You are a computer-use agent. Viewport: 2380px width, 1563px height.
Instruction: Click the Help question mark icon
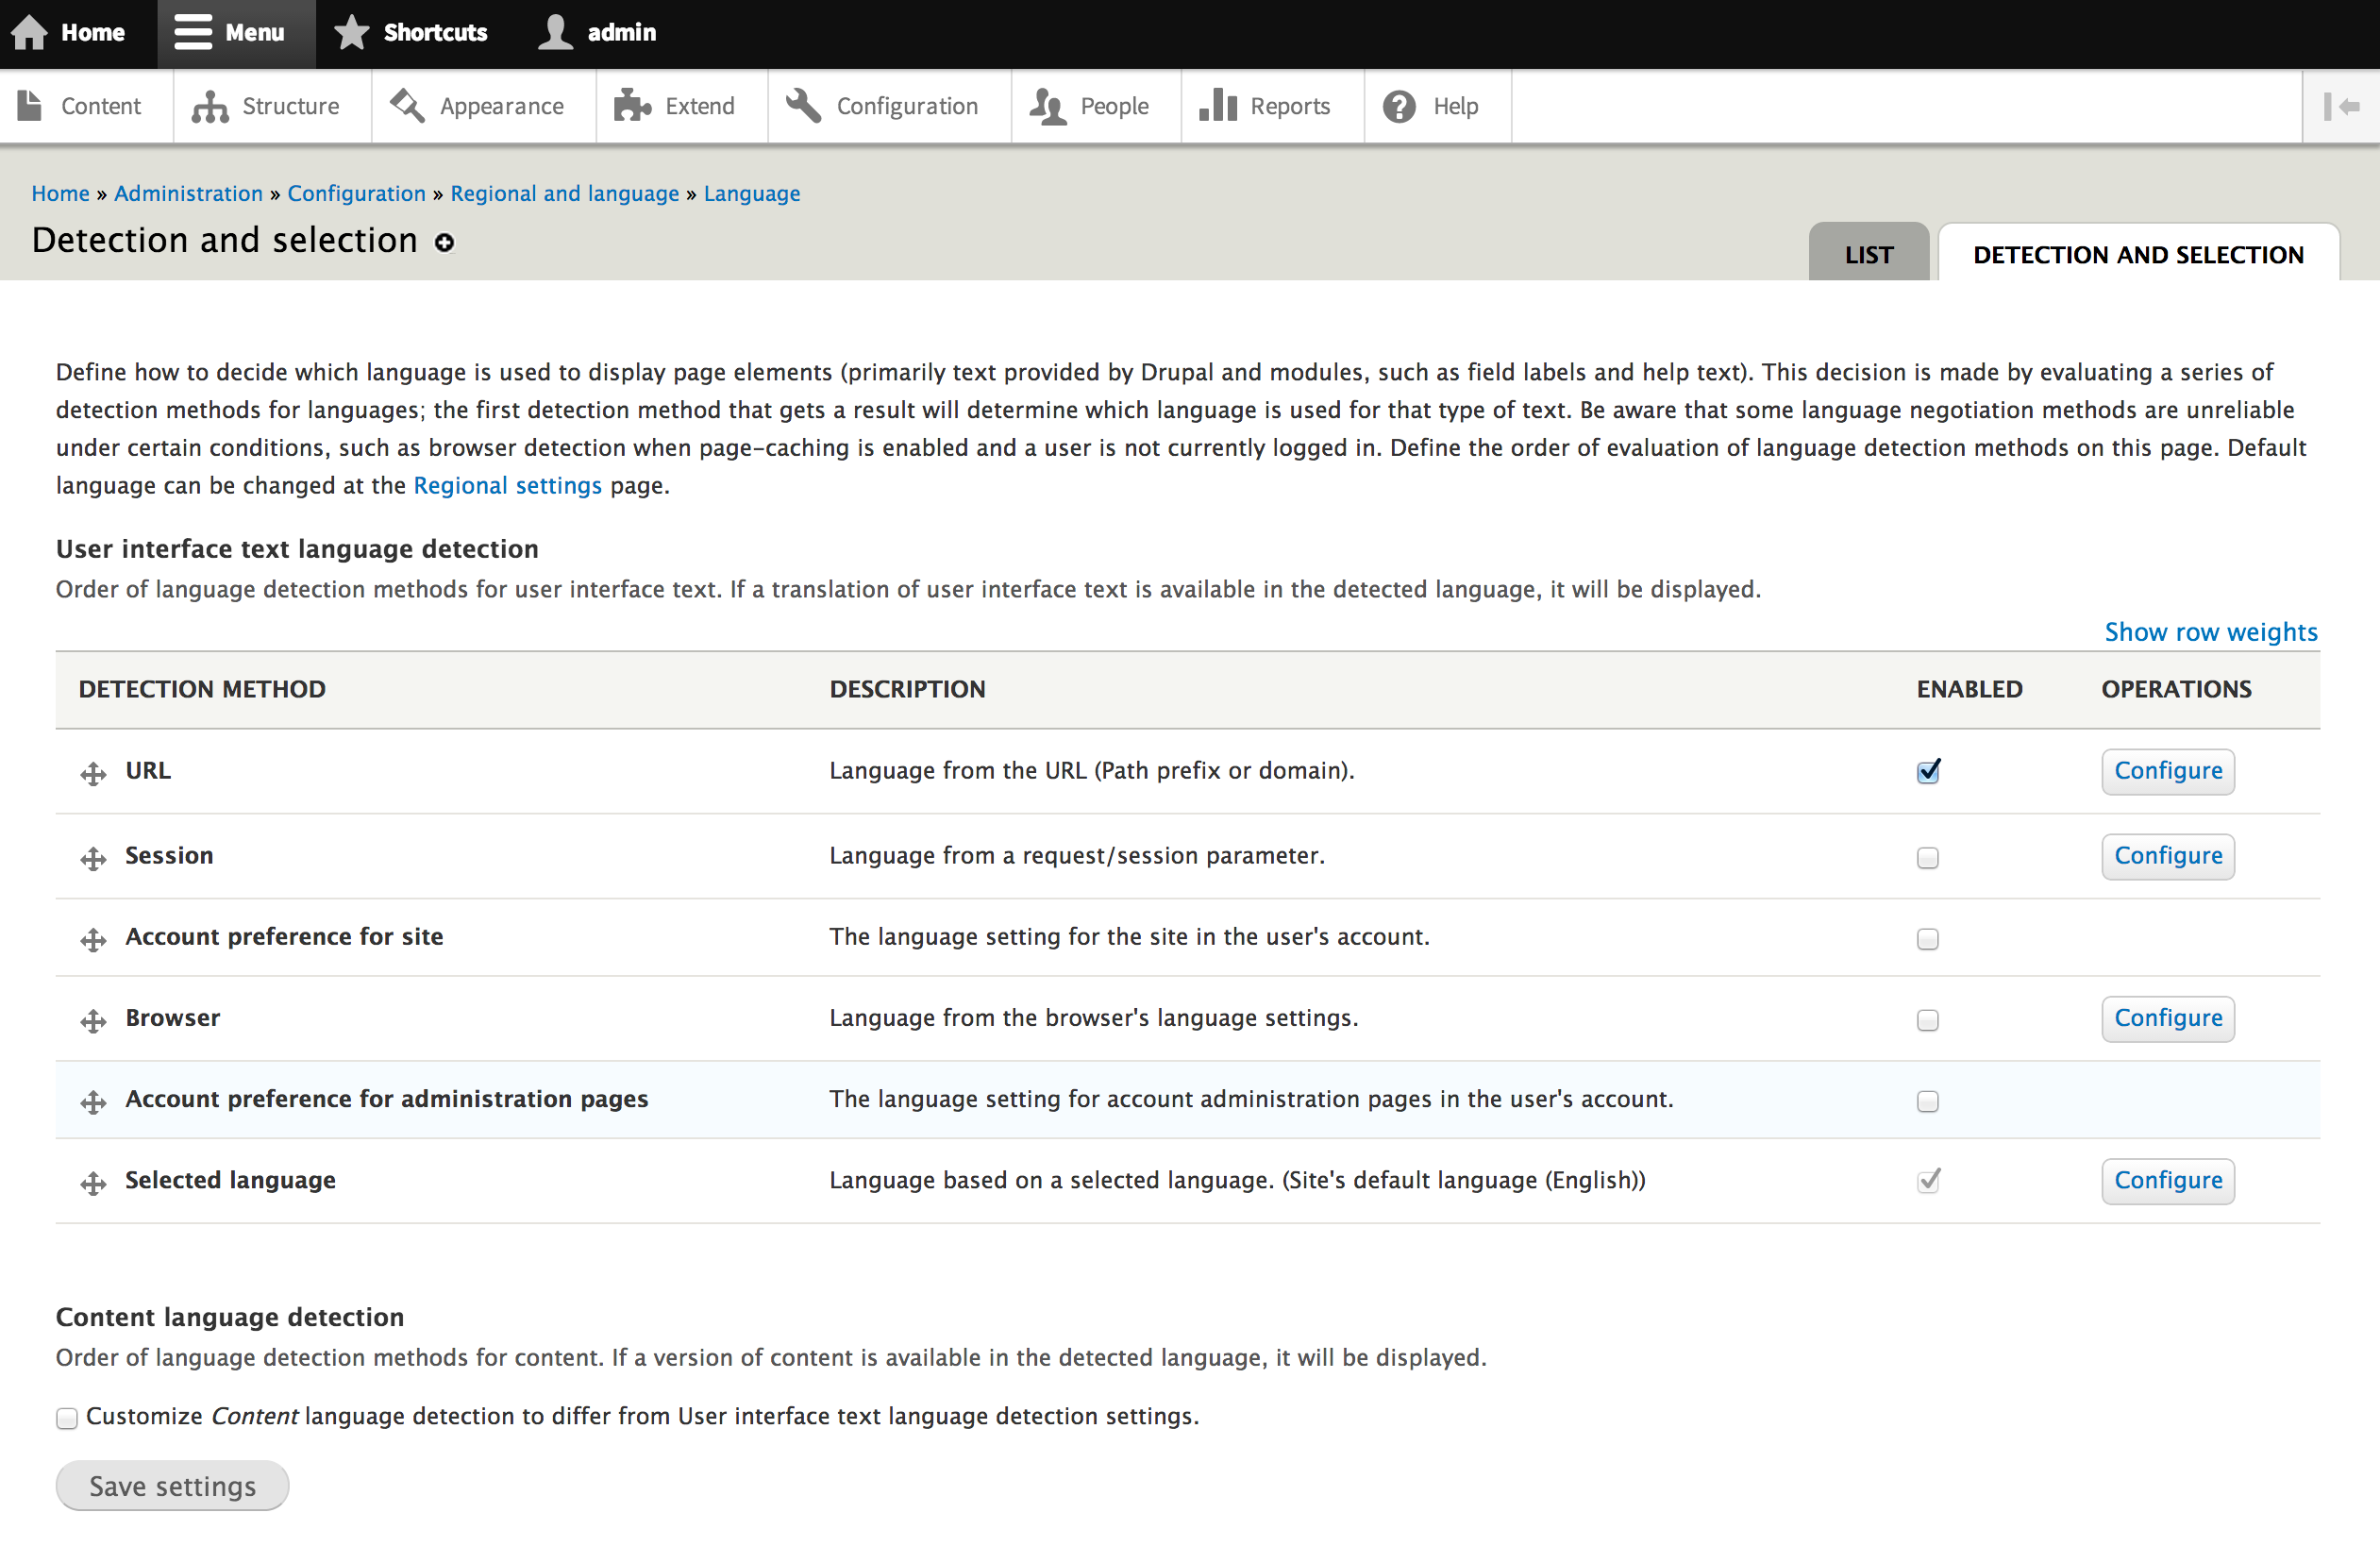tap(1398, 105)
